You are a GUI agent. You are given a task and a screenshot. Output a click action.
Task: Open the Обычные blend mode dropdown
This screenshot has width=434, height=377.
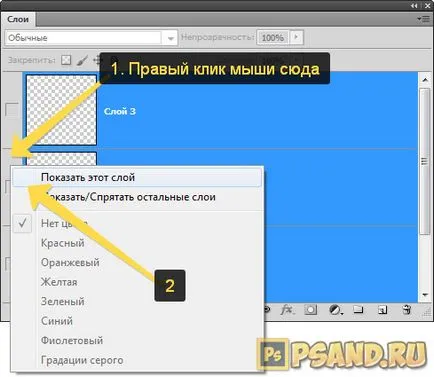click(91, 38)
